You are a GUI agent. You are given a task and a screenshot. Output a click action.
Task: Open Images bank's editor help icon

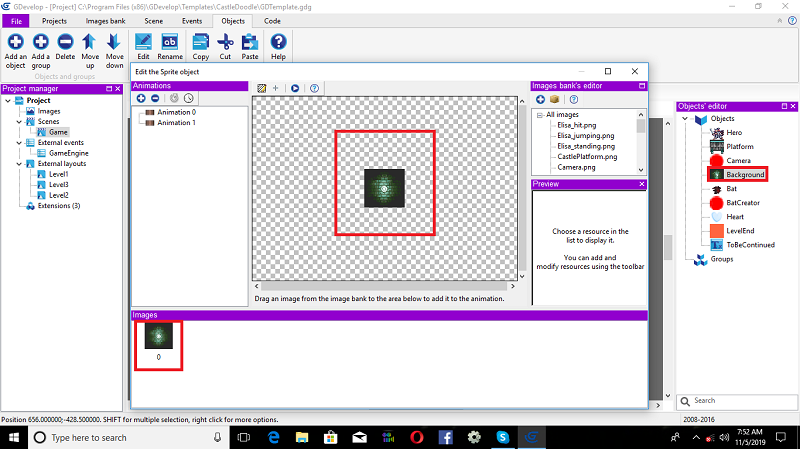tap(574, 99)
